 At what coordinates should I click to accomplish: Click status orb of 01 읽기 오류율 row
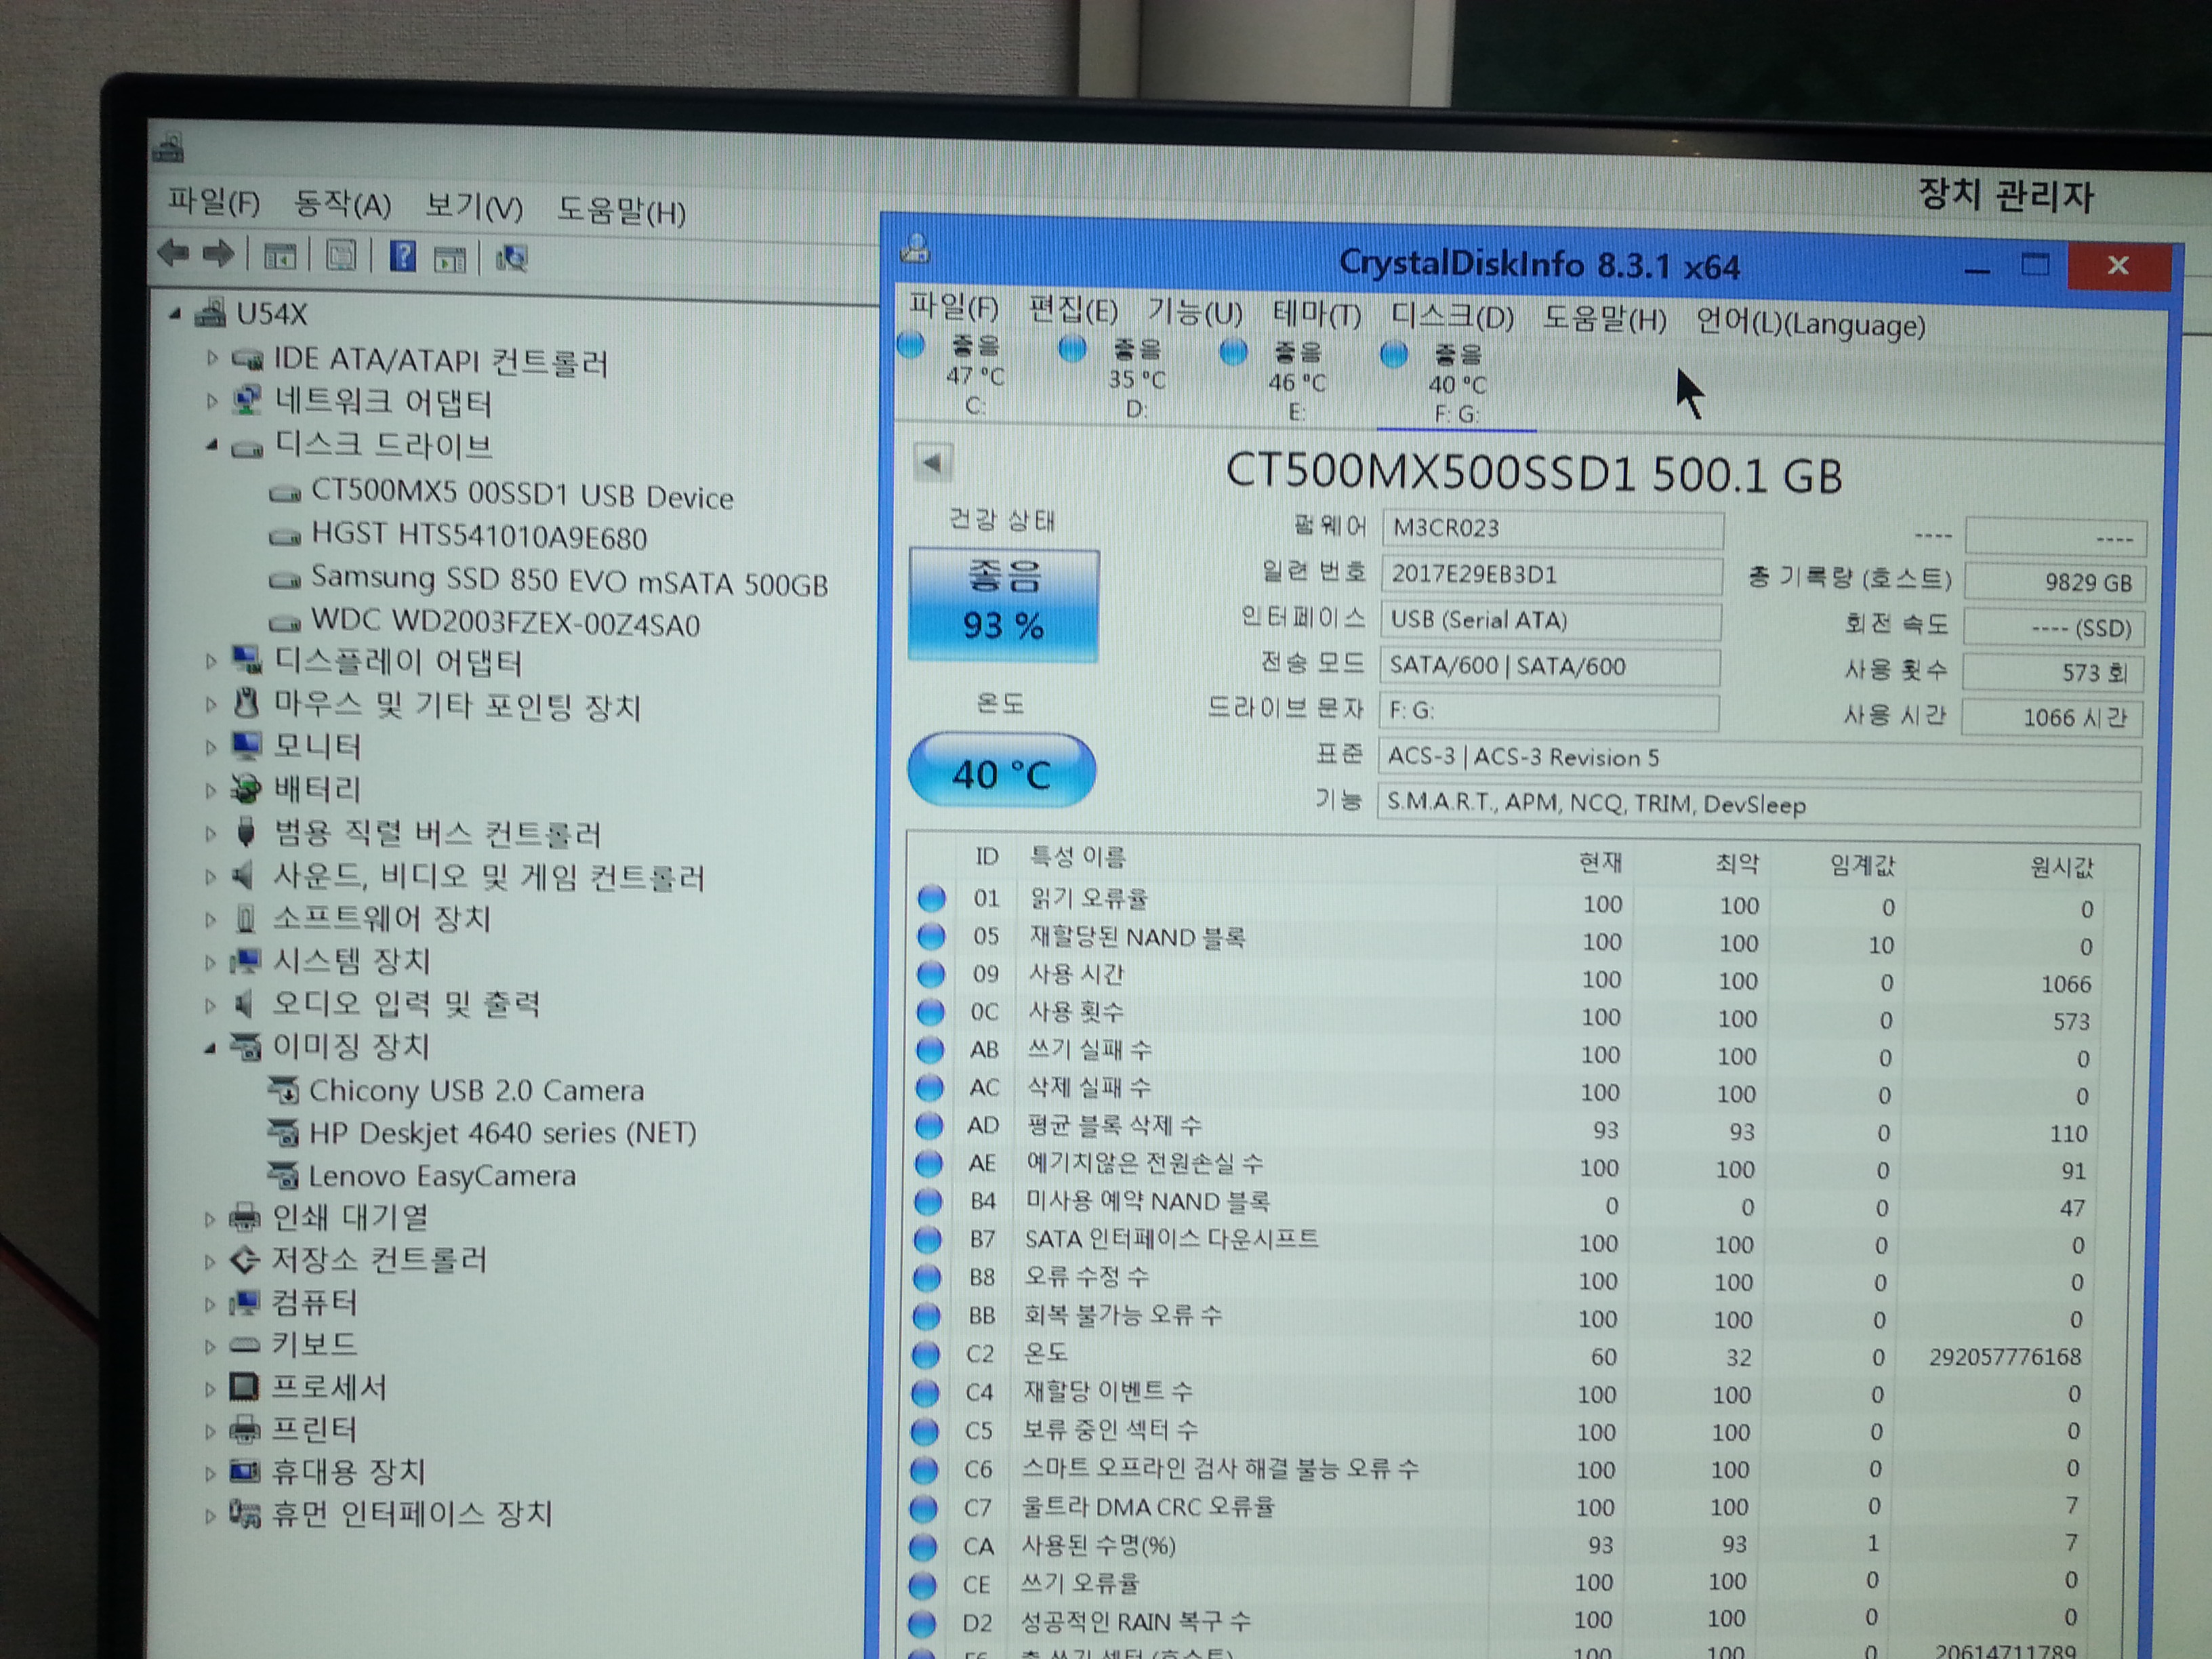[x=932, y=898]
